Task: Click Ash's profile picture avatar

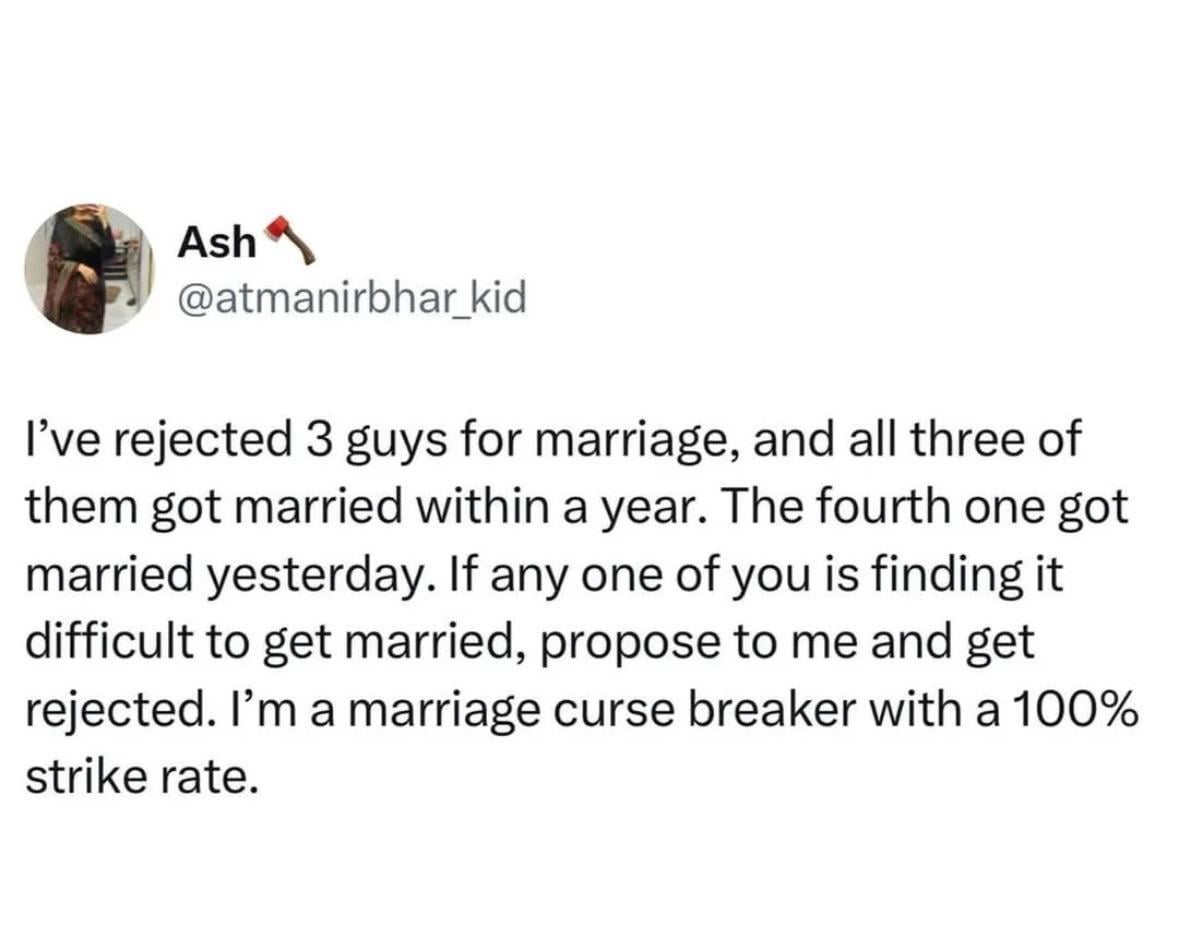Action: coord(88,269)
